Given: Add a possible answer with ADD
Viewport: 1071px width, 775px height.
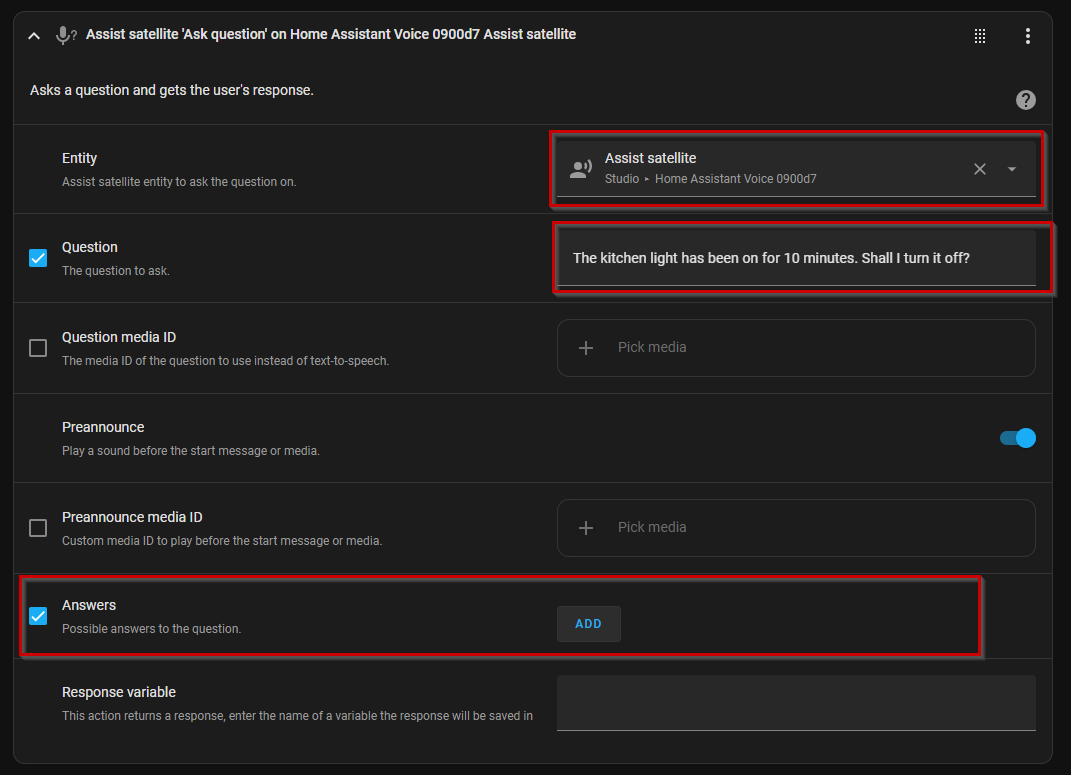Looking at the screenshot, I should click(588, 624).
